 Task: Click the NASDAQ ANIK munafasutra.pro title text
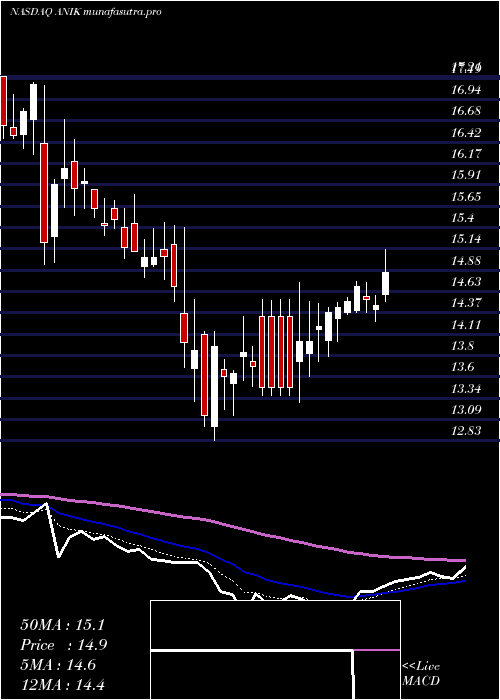tap(85, 12)
